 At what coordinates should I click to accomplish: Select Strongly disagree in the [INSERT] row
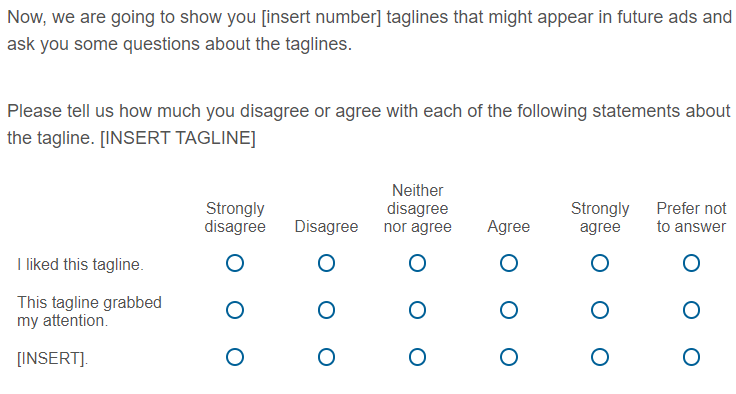(235, 357)
